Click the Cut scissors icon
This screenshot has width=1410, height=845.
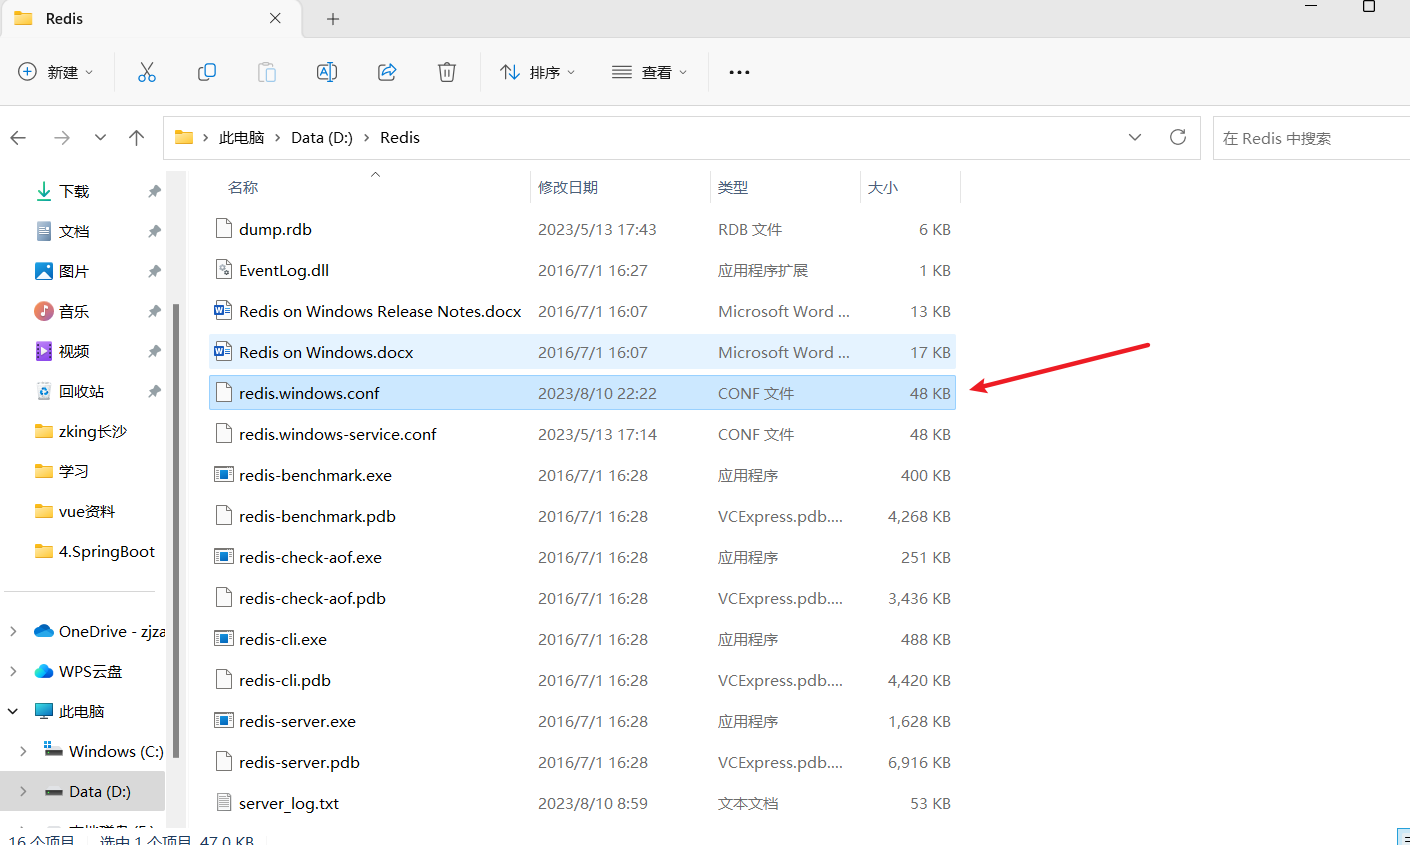click(x=147, y=72)
